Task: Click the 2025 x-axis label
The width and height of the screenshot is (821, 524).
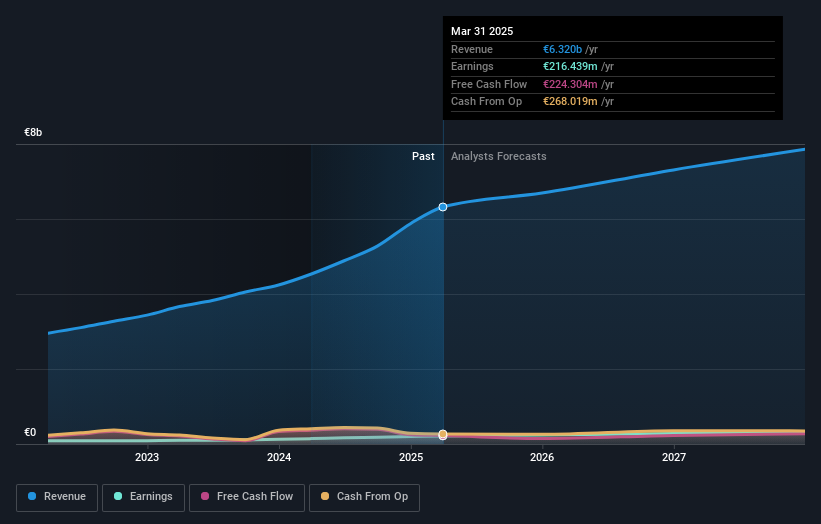Action: tap(411, 458)
